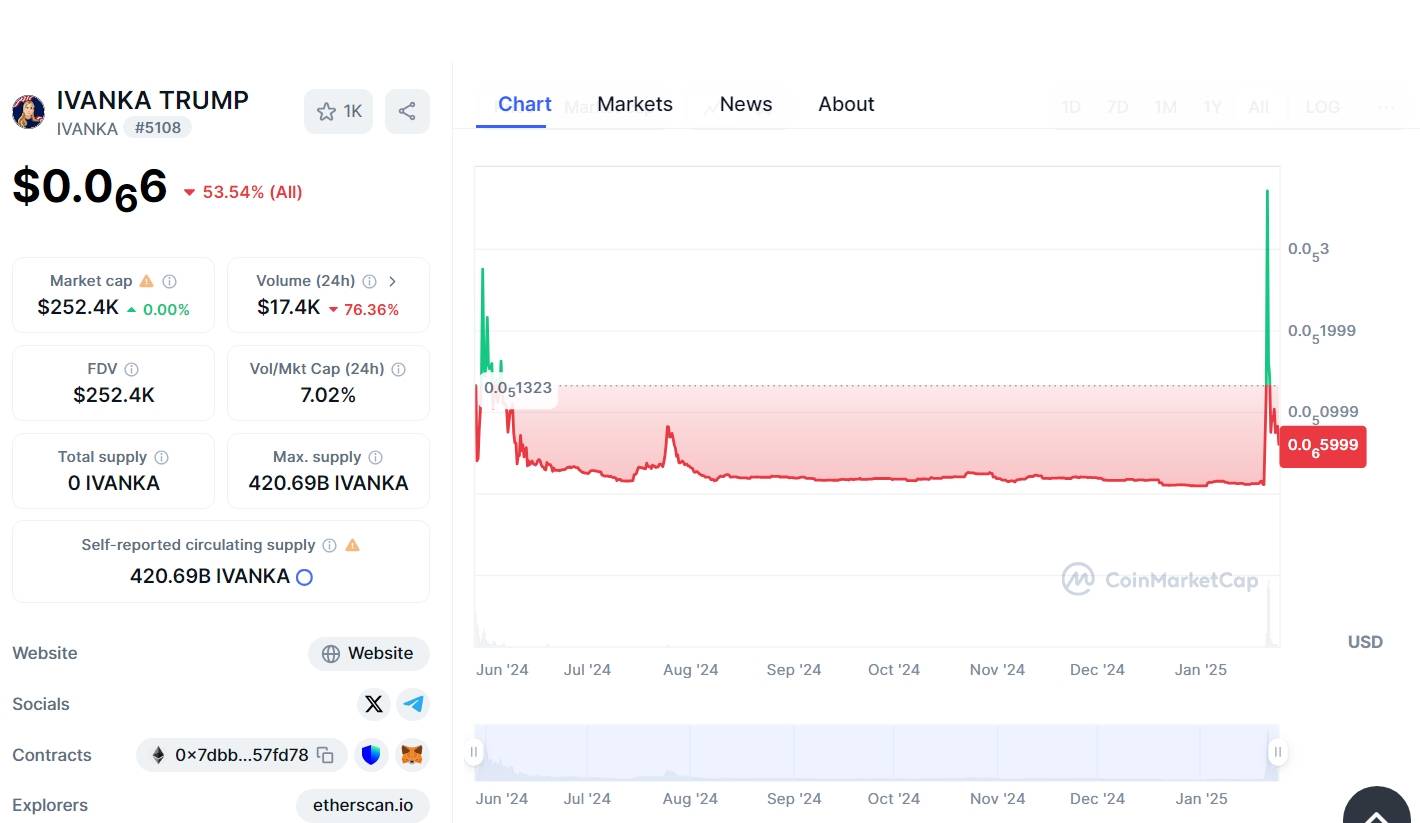Add IVANKA to watchlist star button
Image resolution: width=1420 pixels, height=823 pixels.
(x=338, y=111)
